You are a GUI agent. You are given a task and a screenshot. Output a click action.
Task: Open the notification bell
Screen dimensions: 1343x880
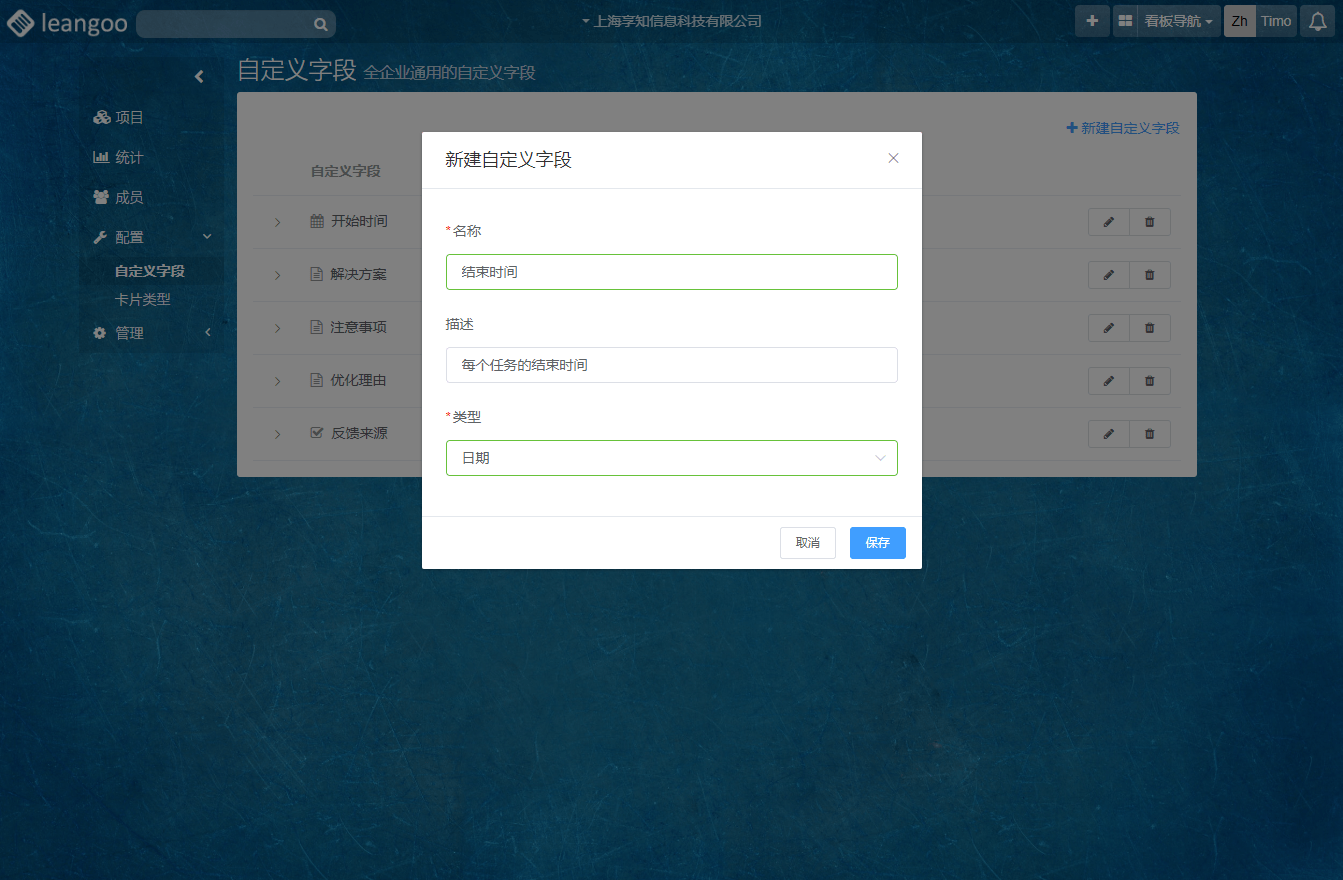[x=1318, y=21]
